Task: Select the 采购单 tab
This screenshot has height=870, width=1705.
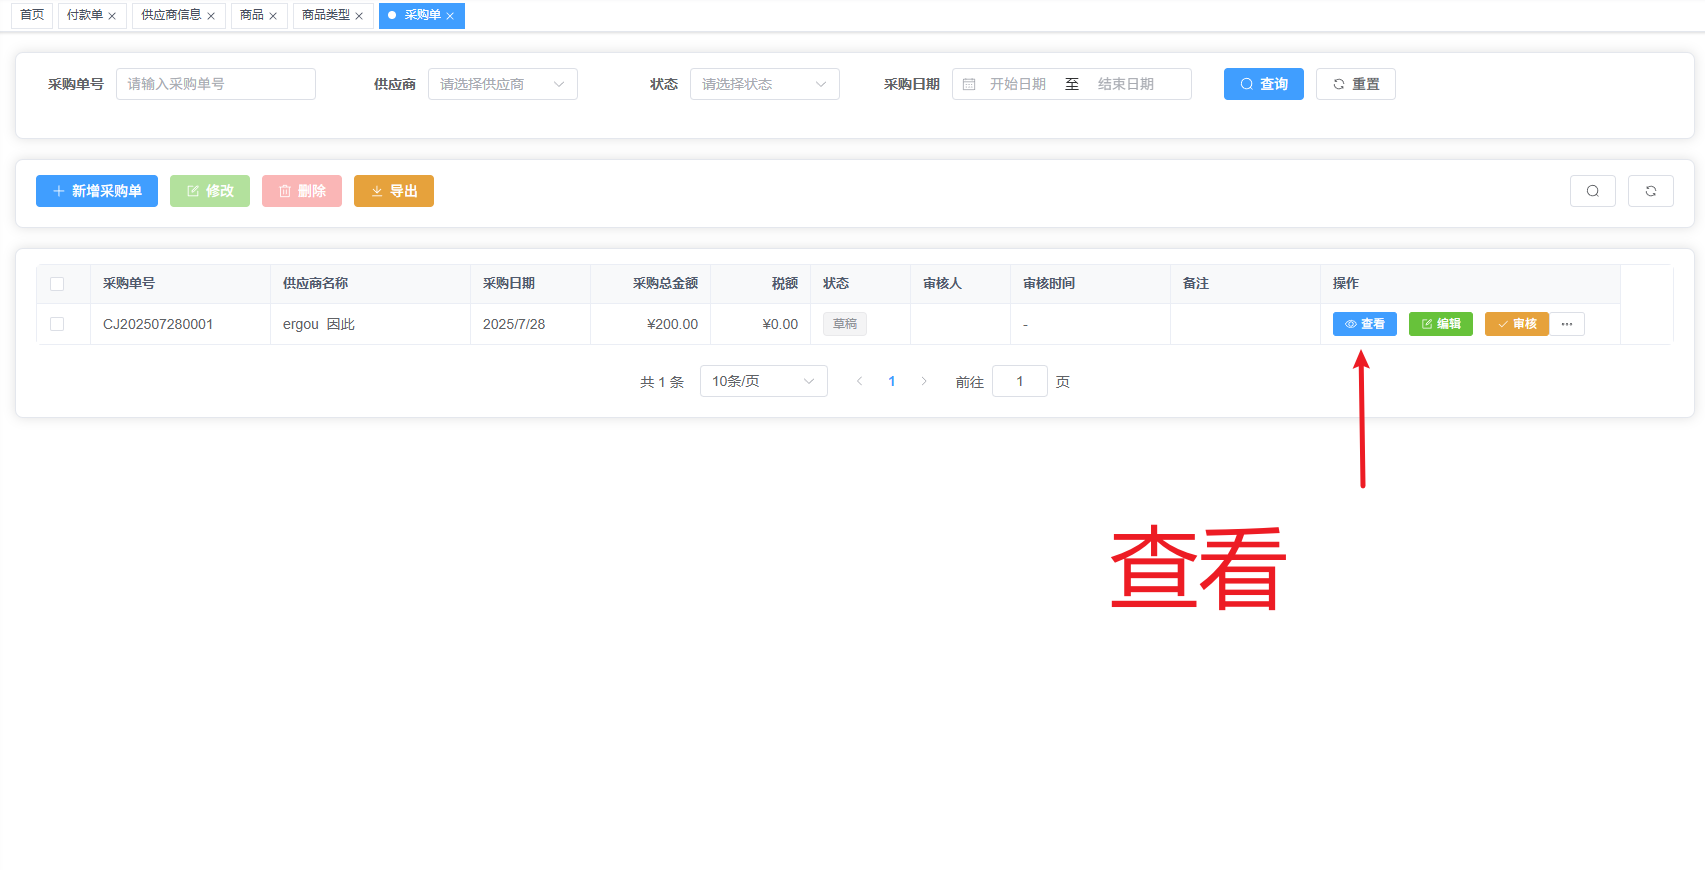Action: pos(422,15)
